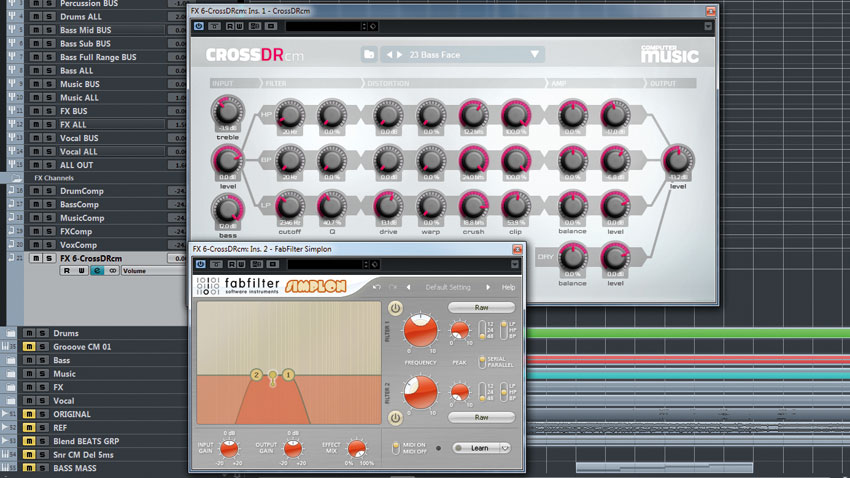Click filter node 1 in Simplon display
This screenshot has height=478, width=850.
[x=288, y=374]
